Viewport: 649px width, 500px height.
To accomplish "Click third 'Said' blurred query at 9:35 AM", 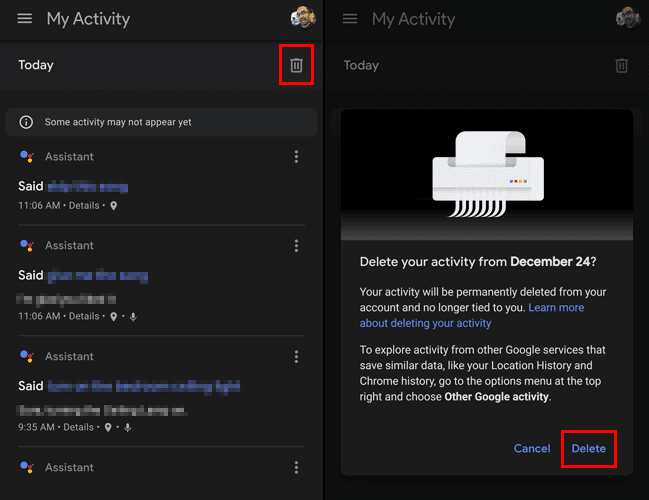I will point(144,387).
